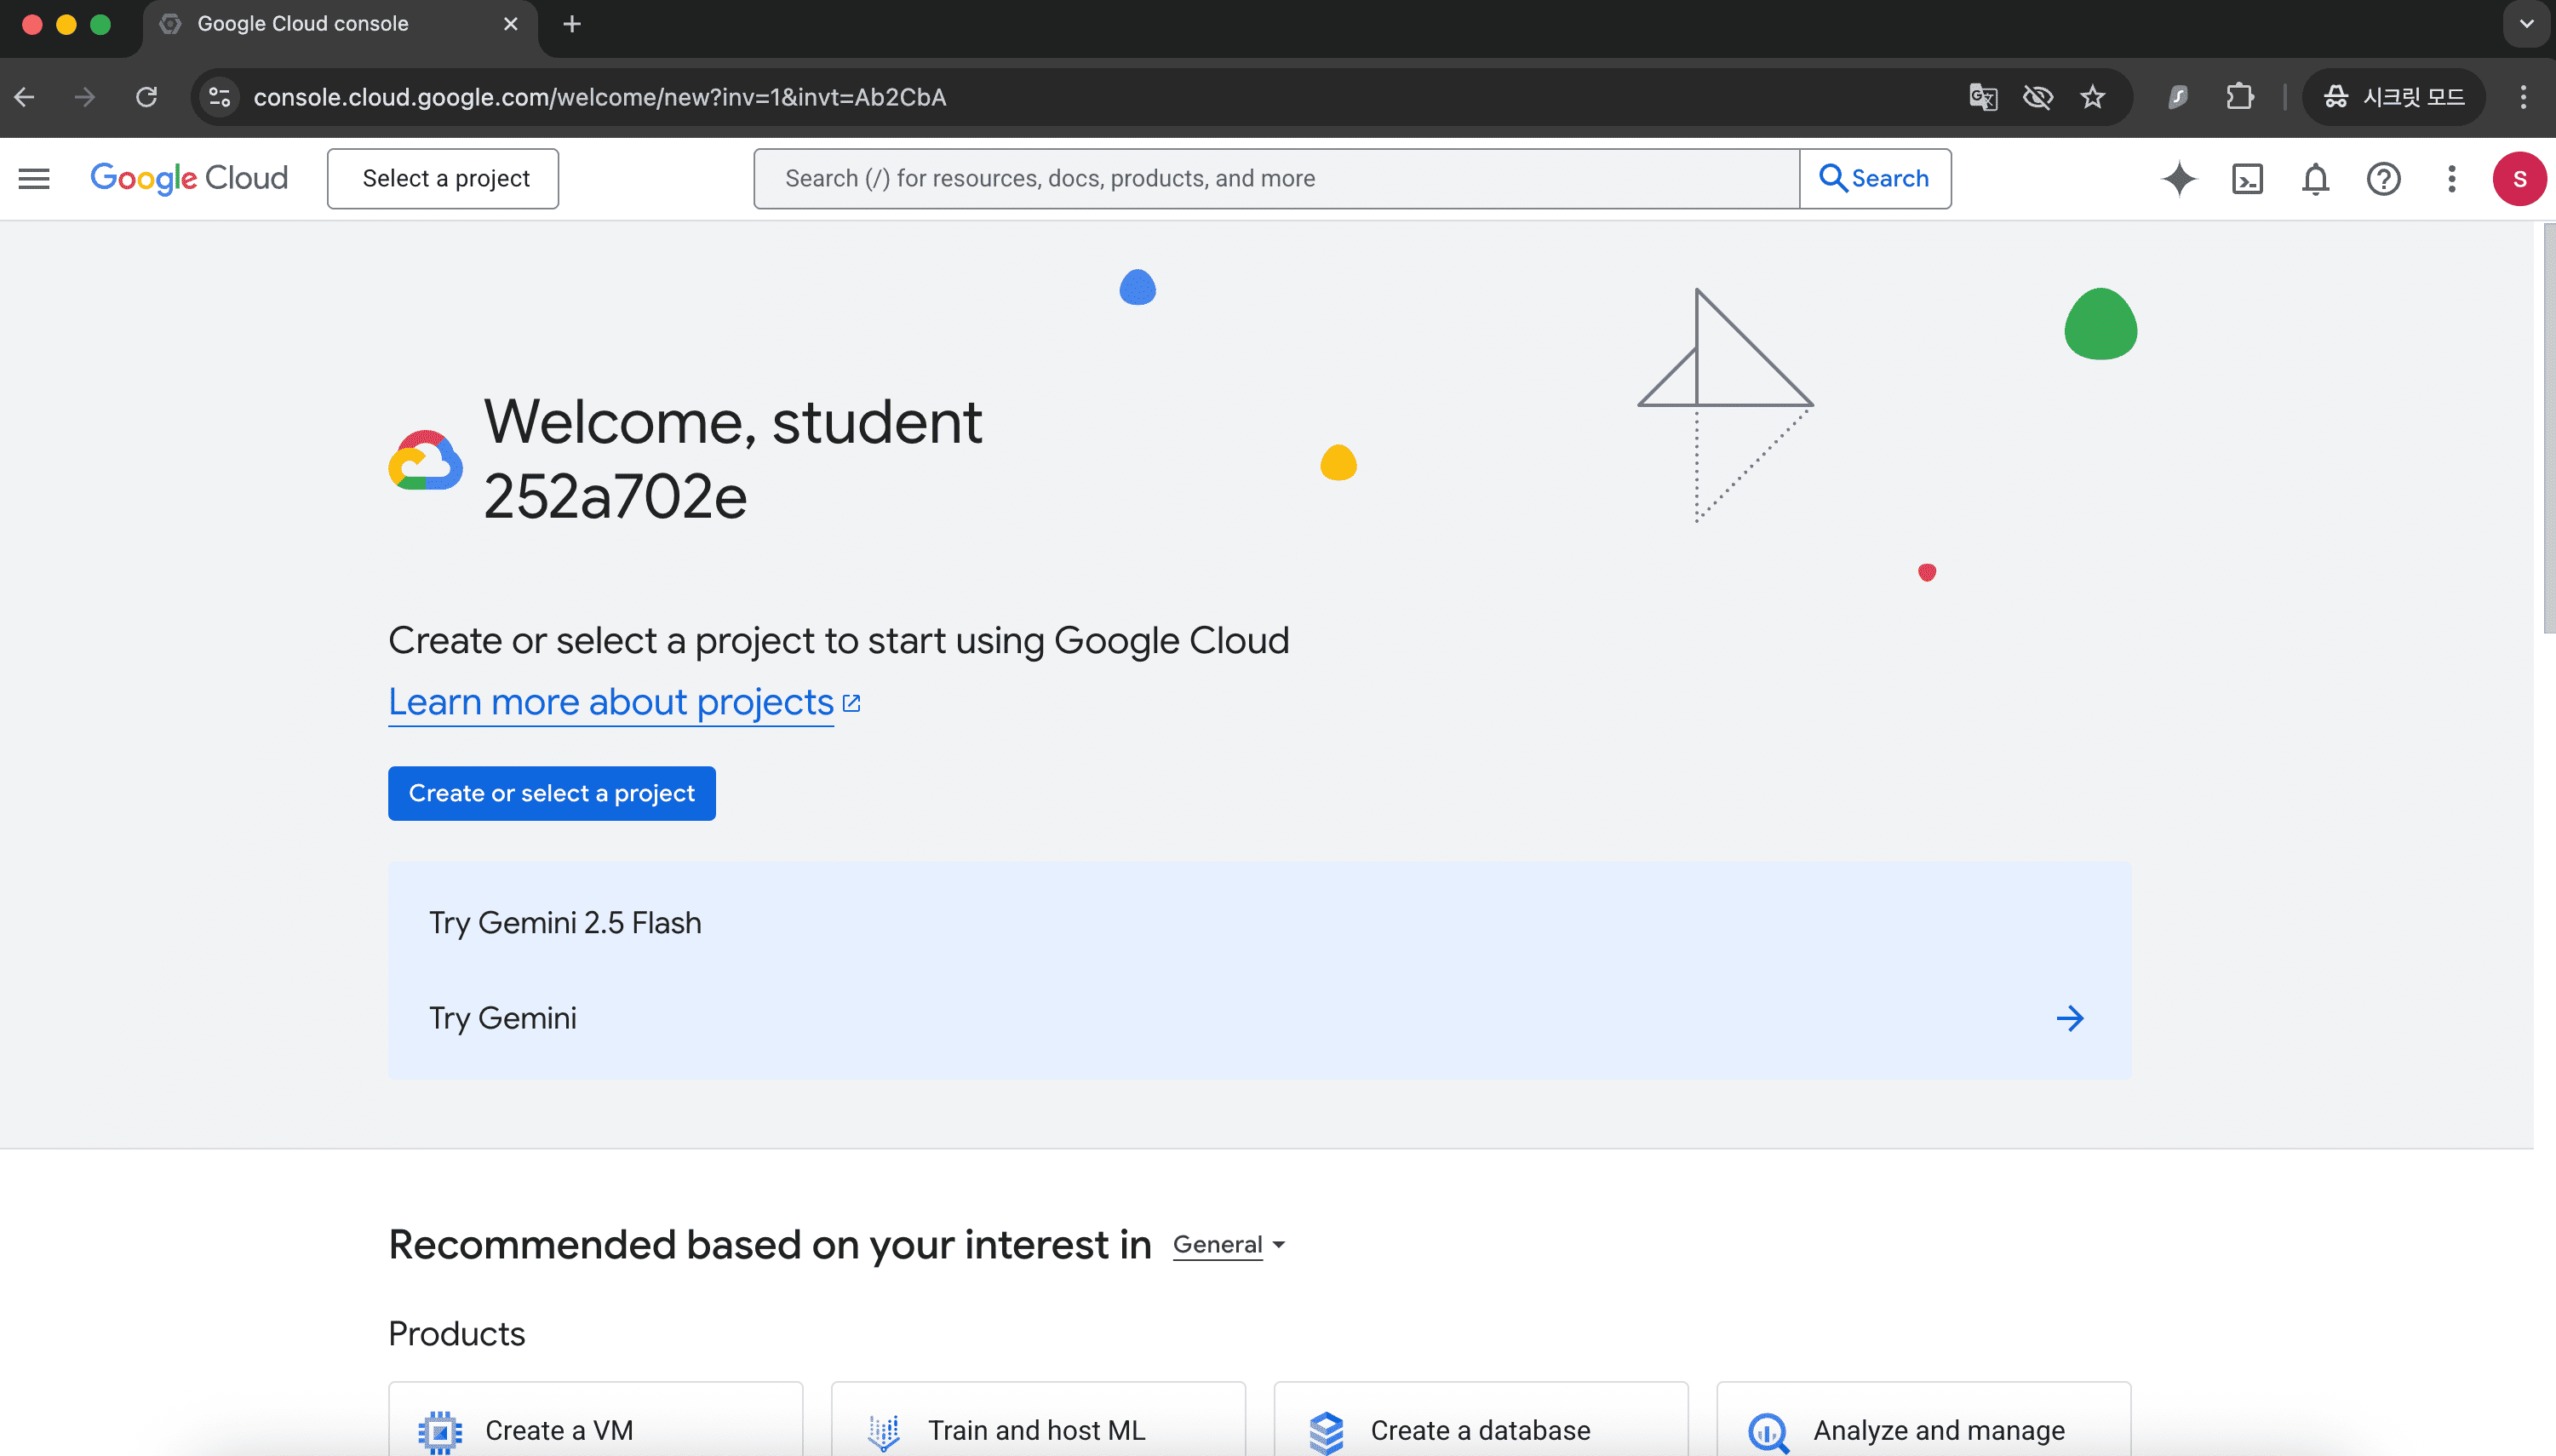Open the Analyze and manage card
Image resolution: width=2556 pixels, height=1456 pixels.
click(x=1924, y=1420)
